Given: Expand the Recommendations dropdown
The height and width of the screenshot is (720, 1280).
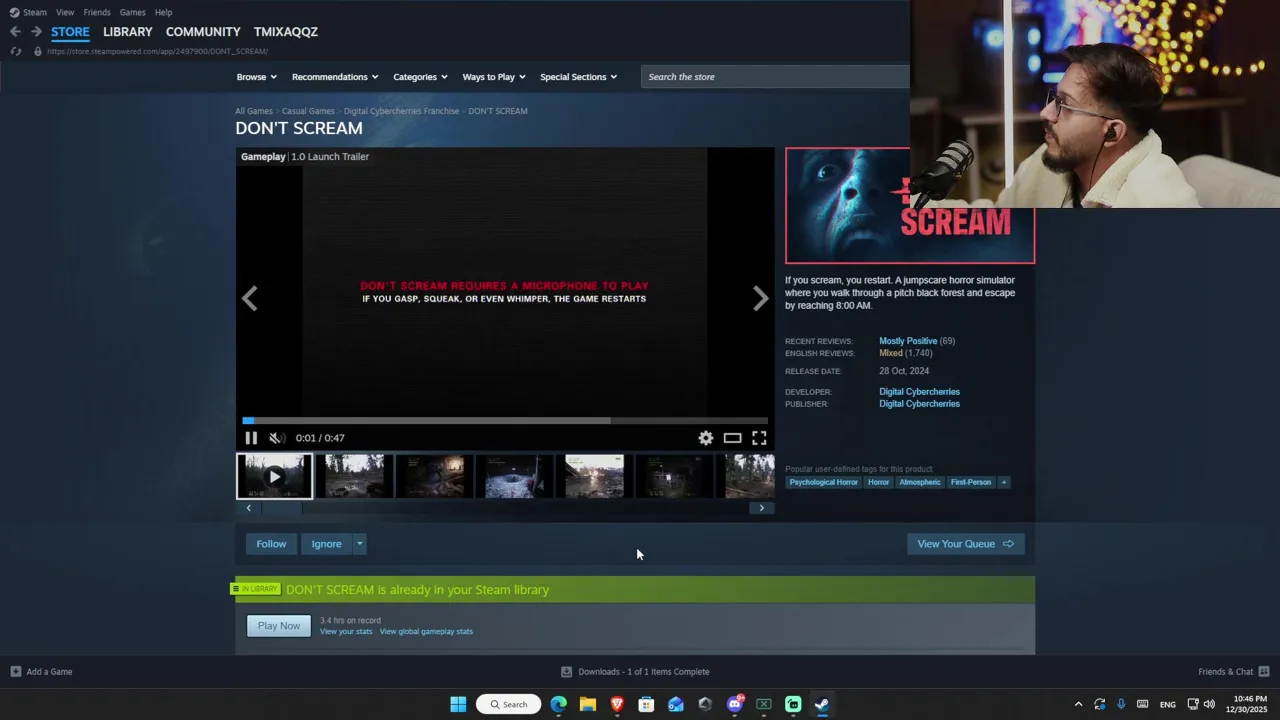Looking at the screenshot, I should coord(335,77).
